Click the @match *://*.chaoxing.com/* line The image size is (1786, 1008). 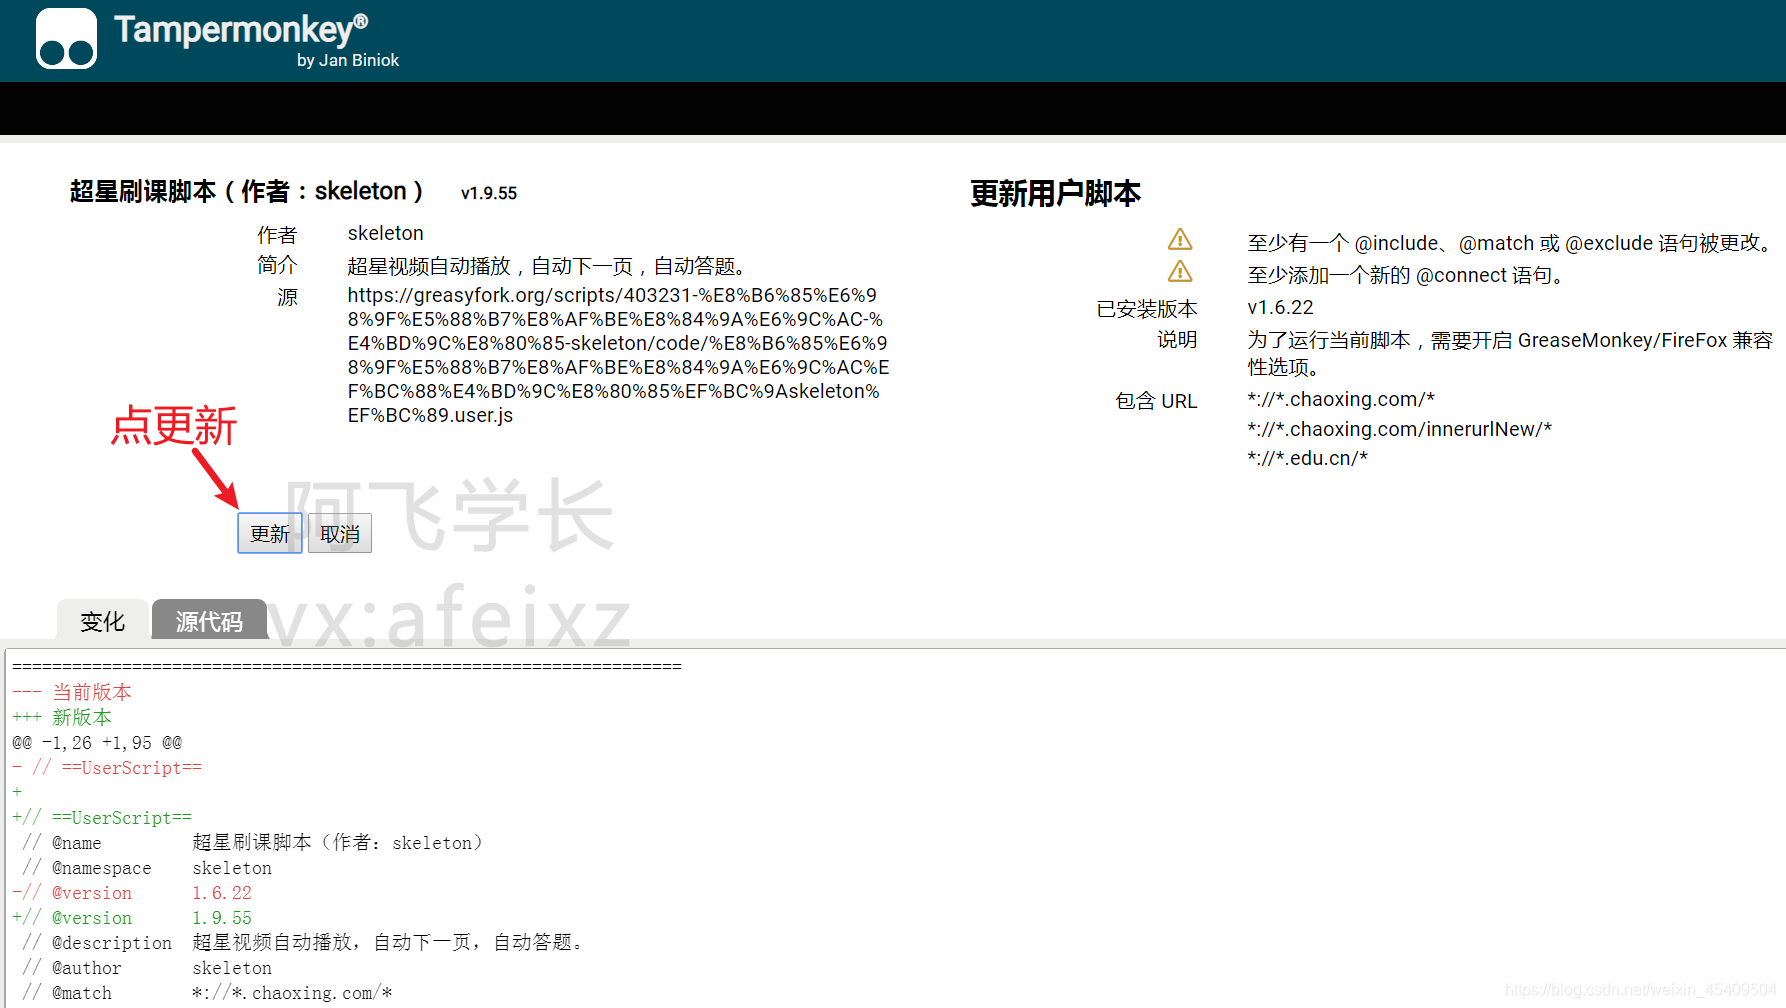click(x=207, y=992)
